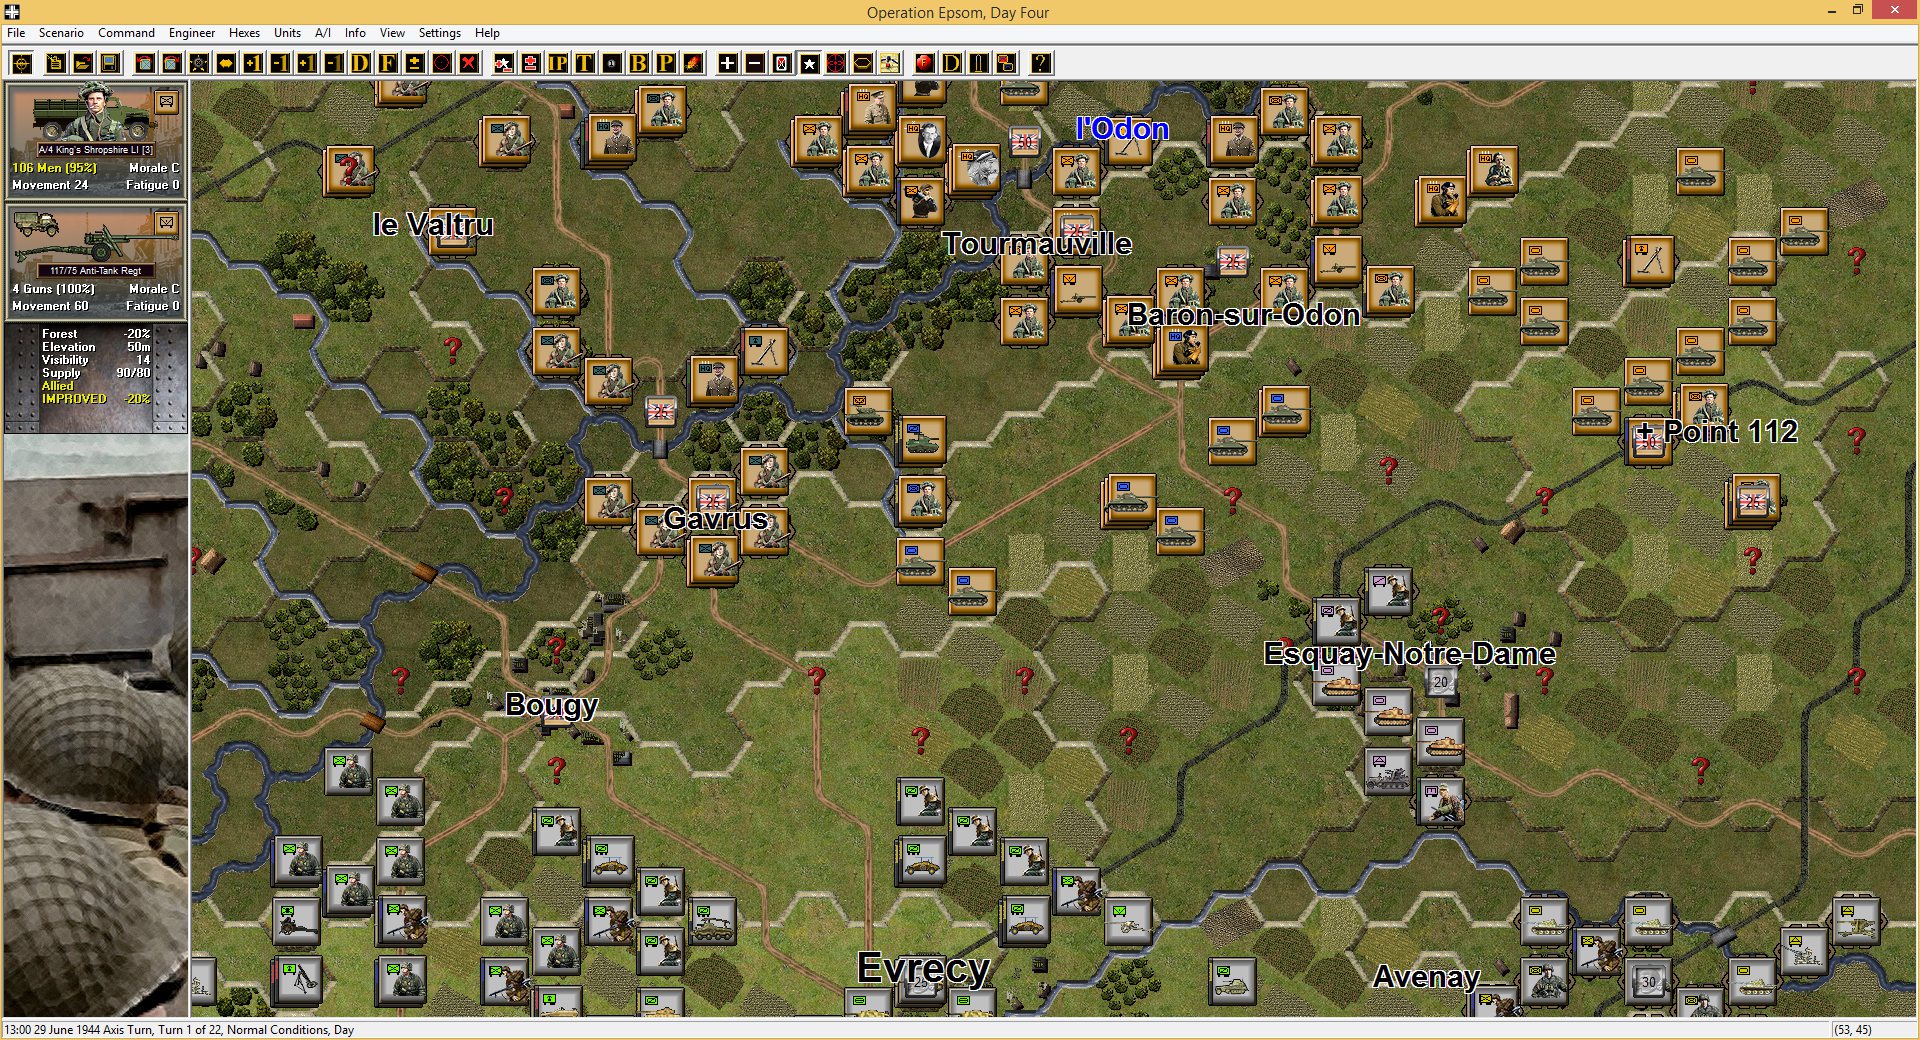Open the Help menu
This screenshot has height=1040, width=1920.
[487, 33]
